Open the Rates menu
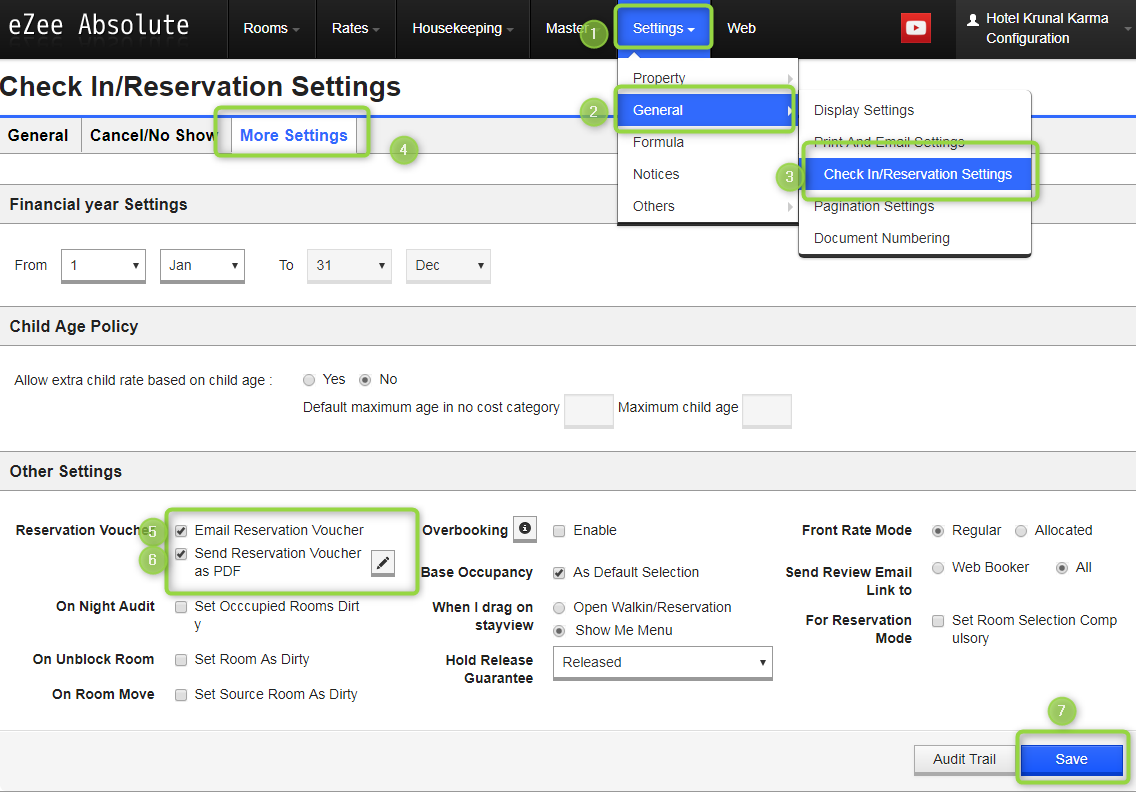1136x792 pixels. (355, 28)
